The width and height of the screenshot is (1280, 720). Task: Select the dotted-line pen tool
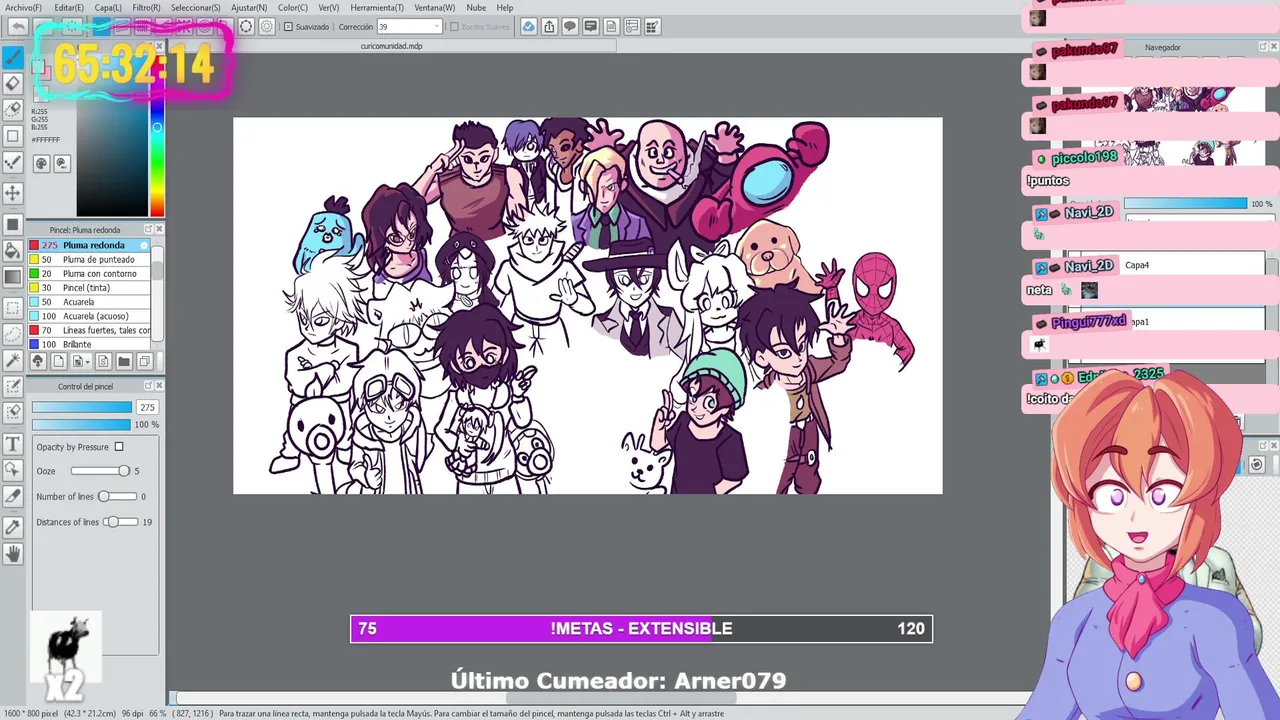pos(13,162)
